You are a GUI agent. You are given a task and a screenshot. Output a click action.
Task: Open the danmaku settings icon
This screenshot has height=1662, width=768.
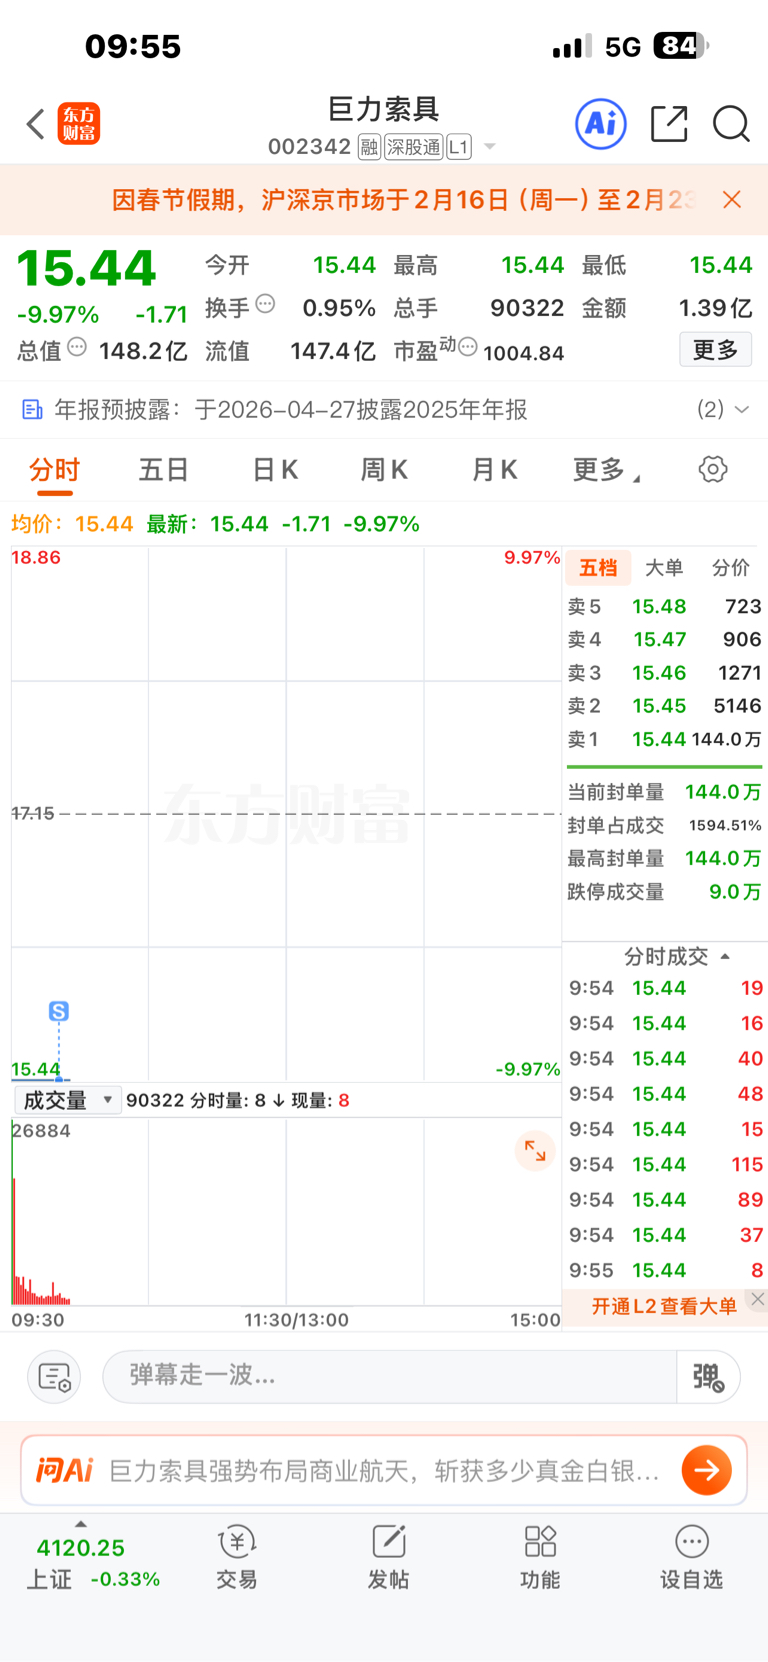tap(54, 1376)
